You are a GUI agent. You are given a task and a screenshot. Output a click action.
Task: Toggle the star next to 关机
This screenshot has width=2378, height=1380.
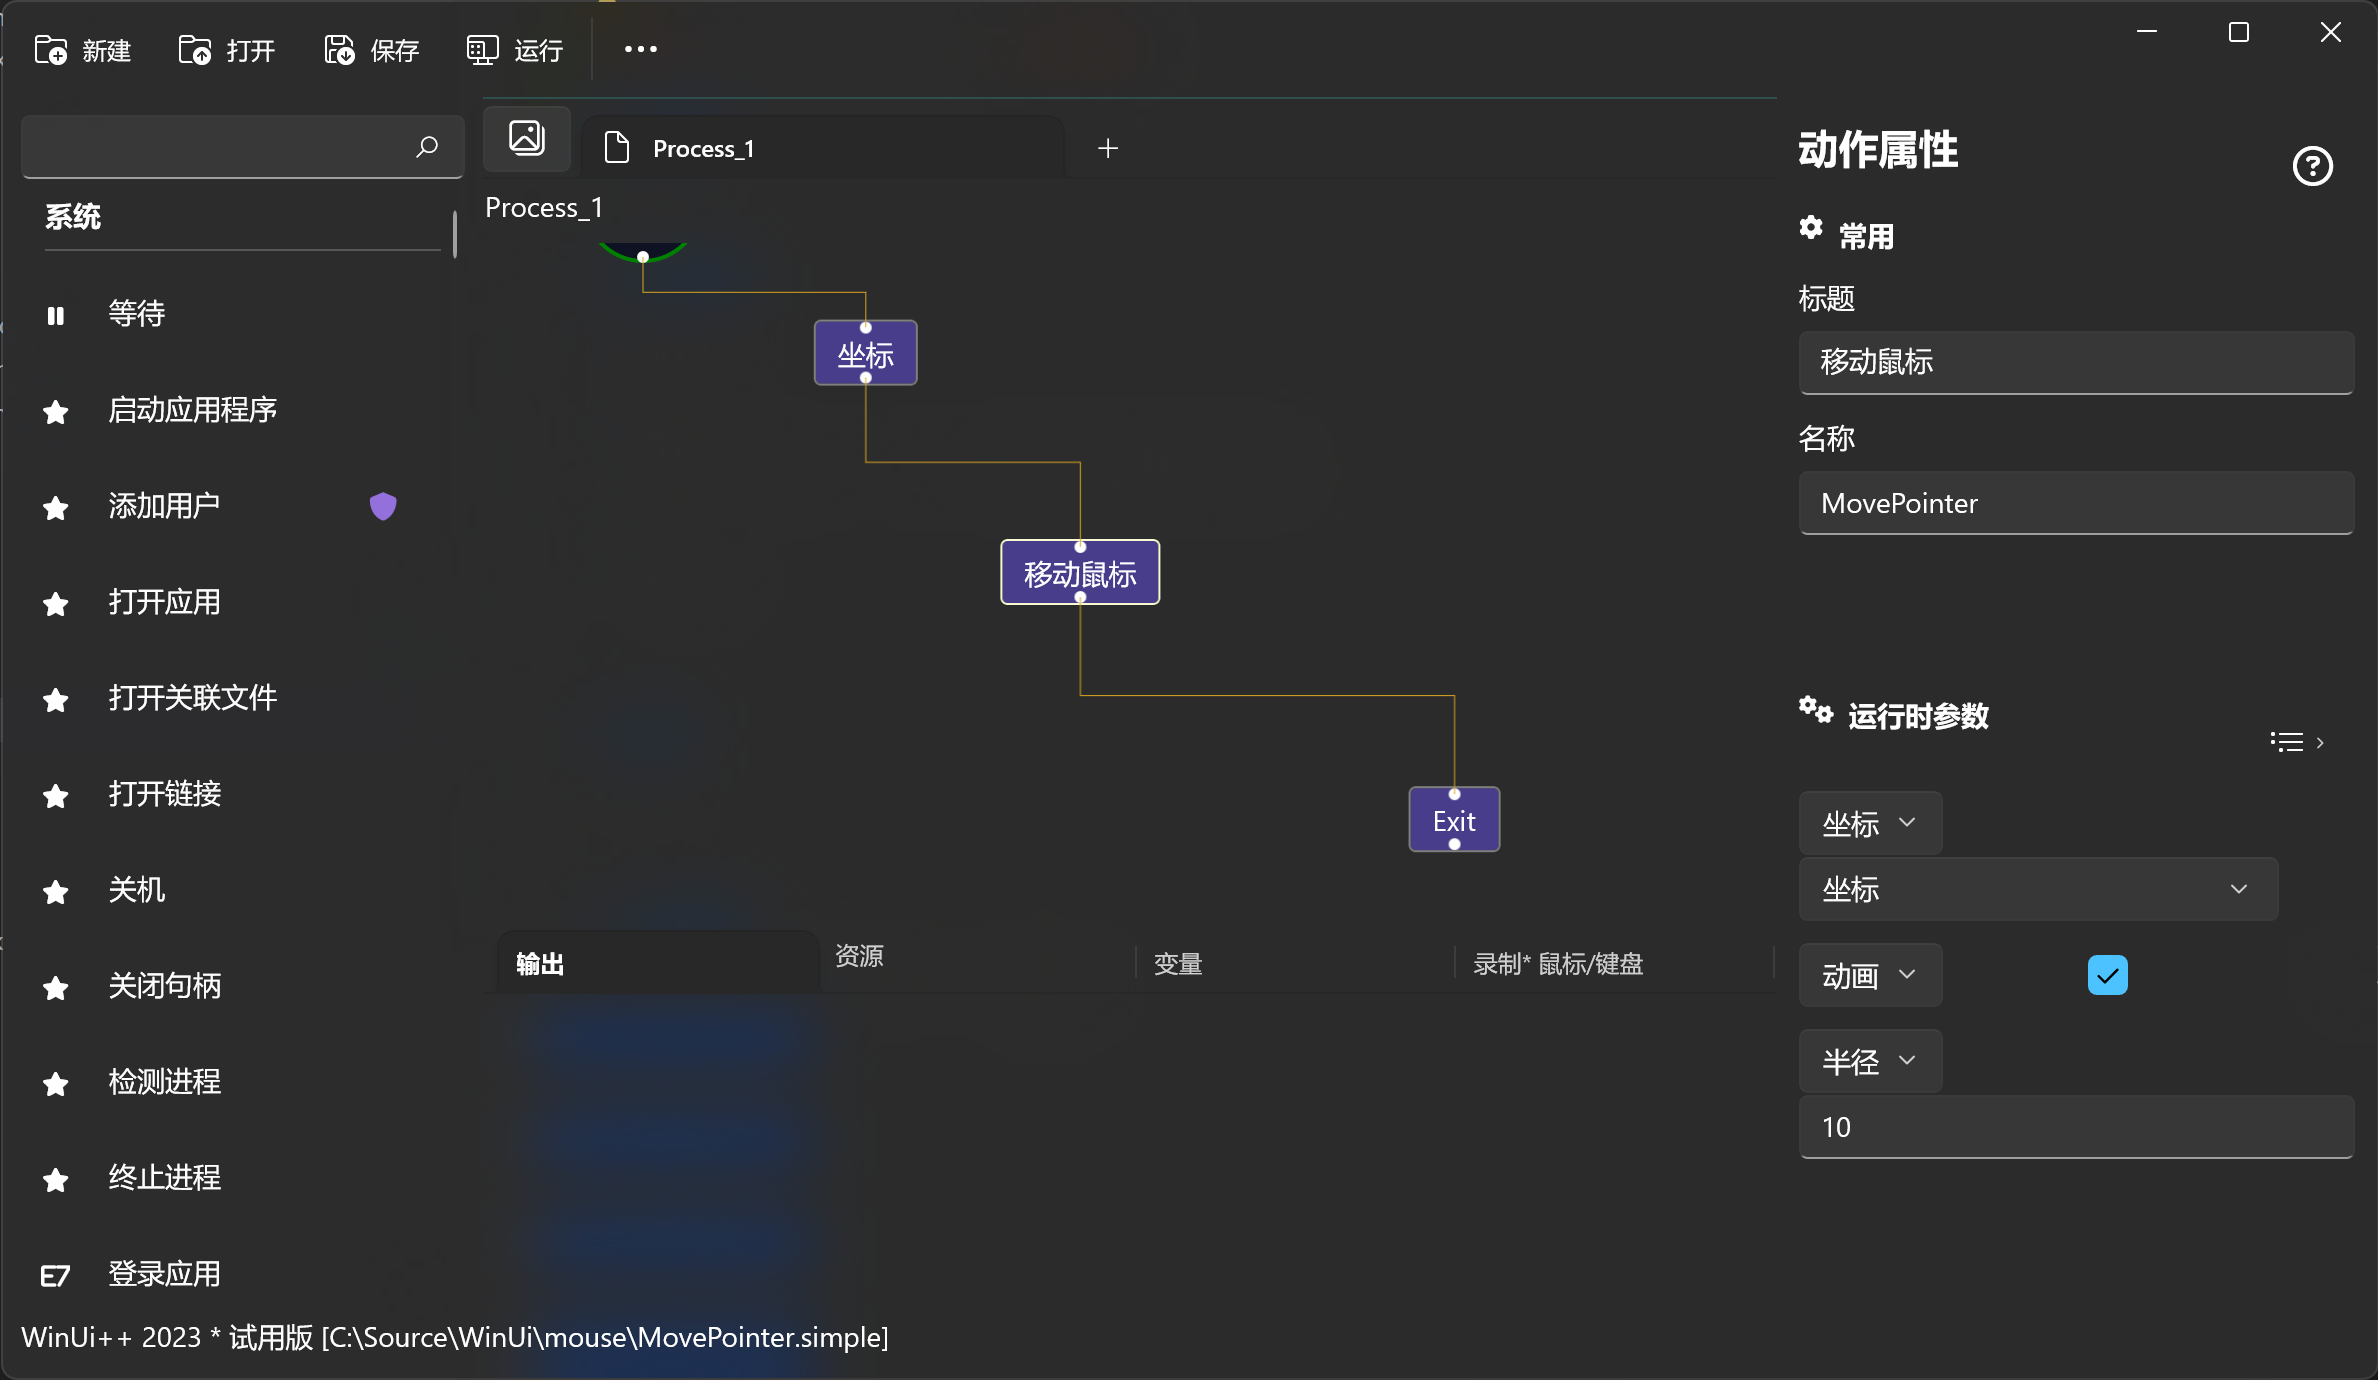[55, 892]
